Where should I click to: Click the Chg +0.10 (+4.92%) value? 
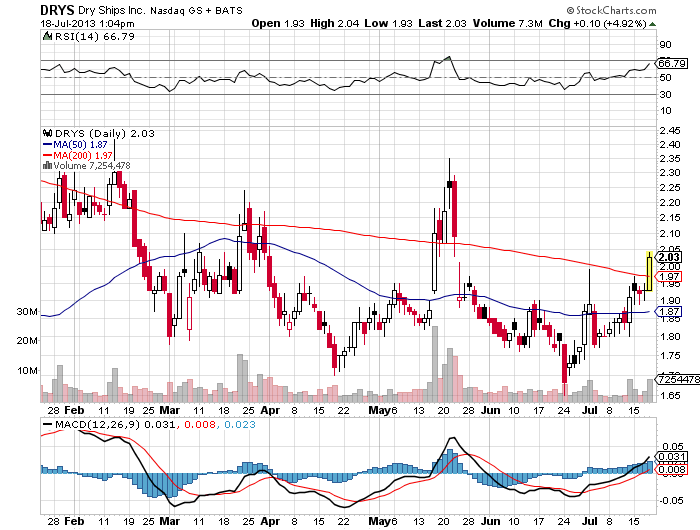click(597, 23)
